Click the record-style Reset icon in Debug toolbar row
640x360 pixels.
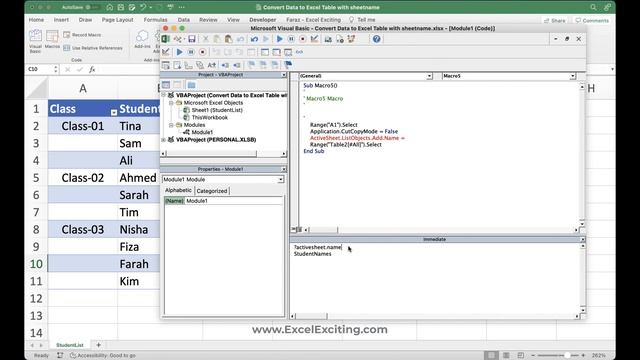click(x=202, y=52)
